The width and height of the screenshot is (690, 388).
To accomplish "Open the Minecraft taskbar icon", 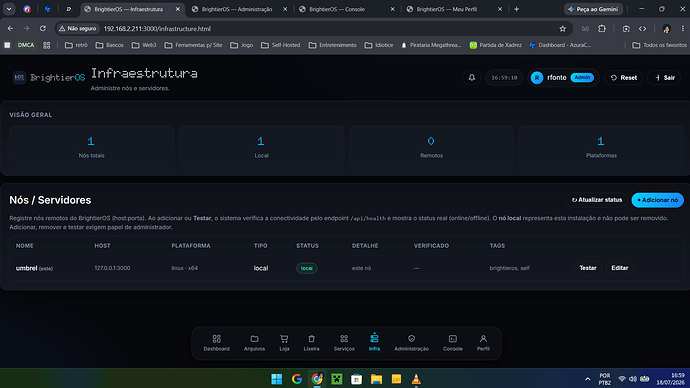I will point(337,379).
